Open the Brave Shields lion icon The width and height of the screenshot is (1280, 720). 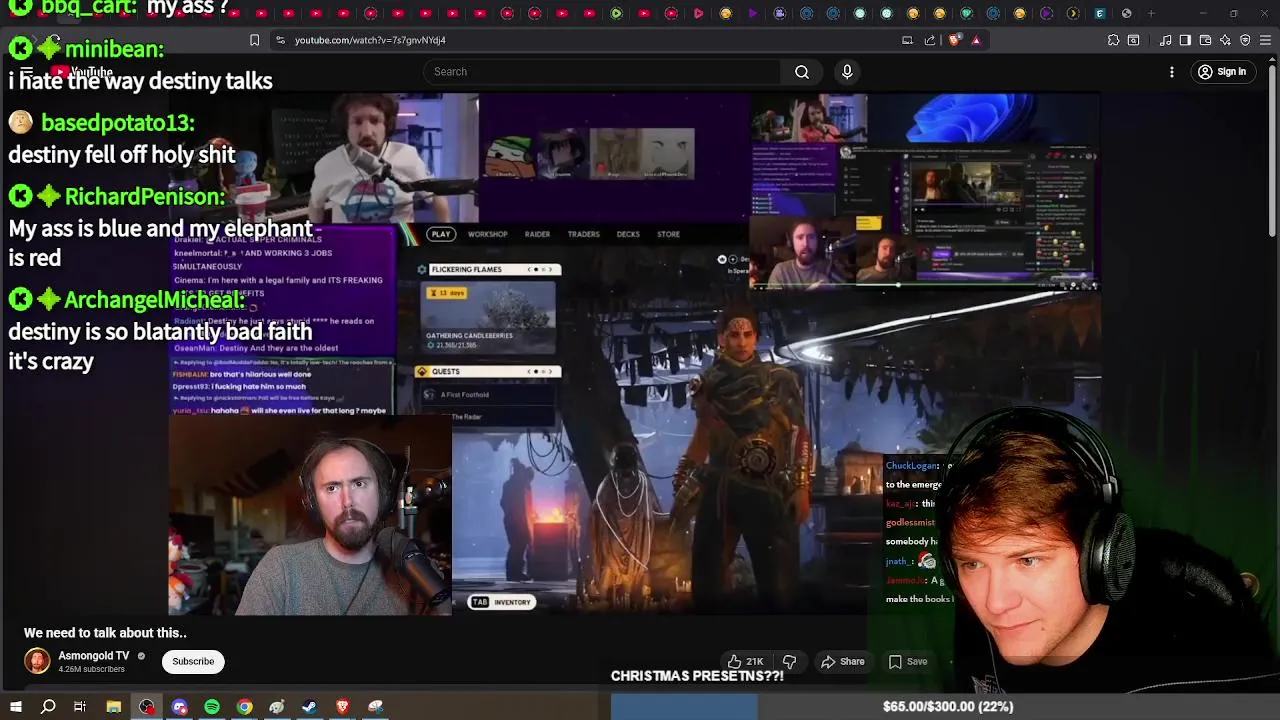(954, 40)
